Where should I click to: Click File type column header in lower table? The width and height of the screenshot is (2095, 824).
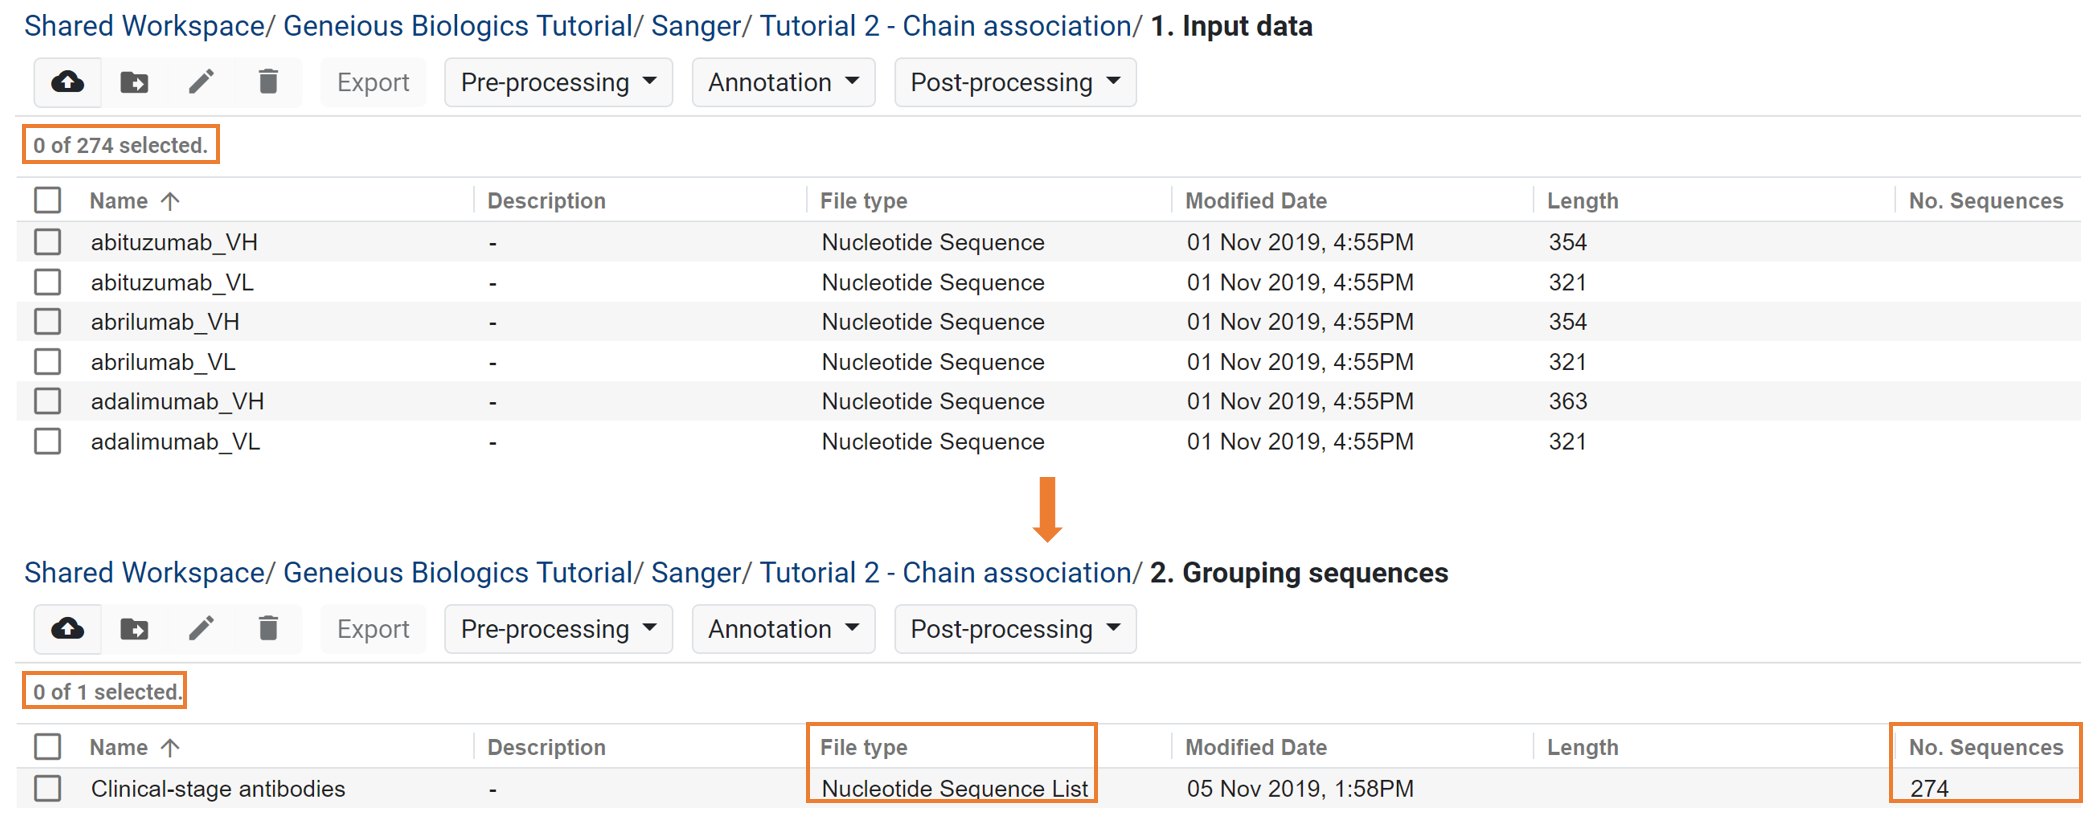tap(864, 747)
